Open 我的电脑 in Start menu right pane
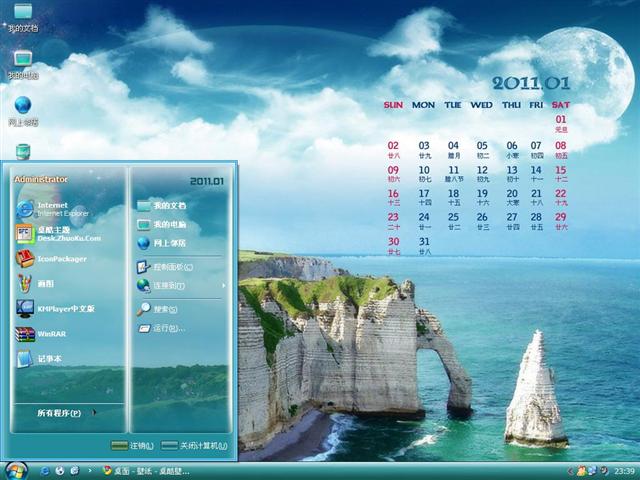640x480 pixels. click(162, 224)
